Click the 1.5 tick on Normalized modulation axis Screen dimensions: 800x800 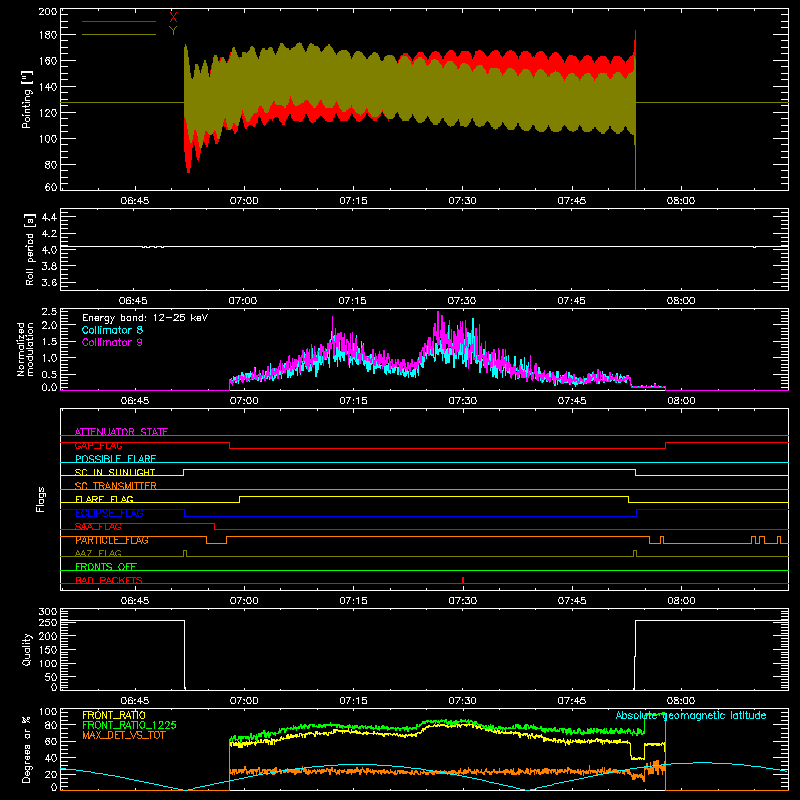49,342
